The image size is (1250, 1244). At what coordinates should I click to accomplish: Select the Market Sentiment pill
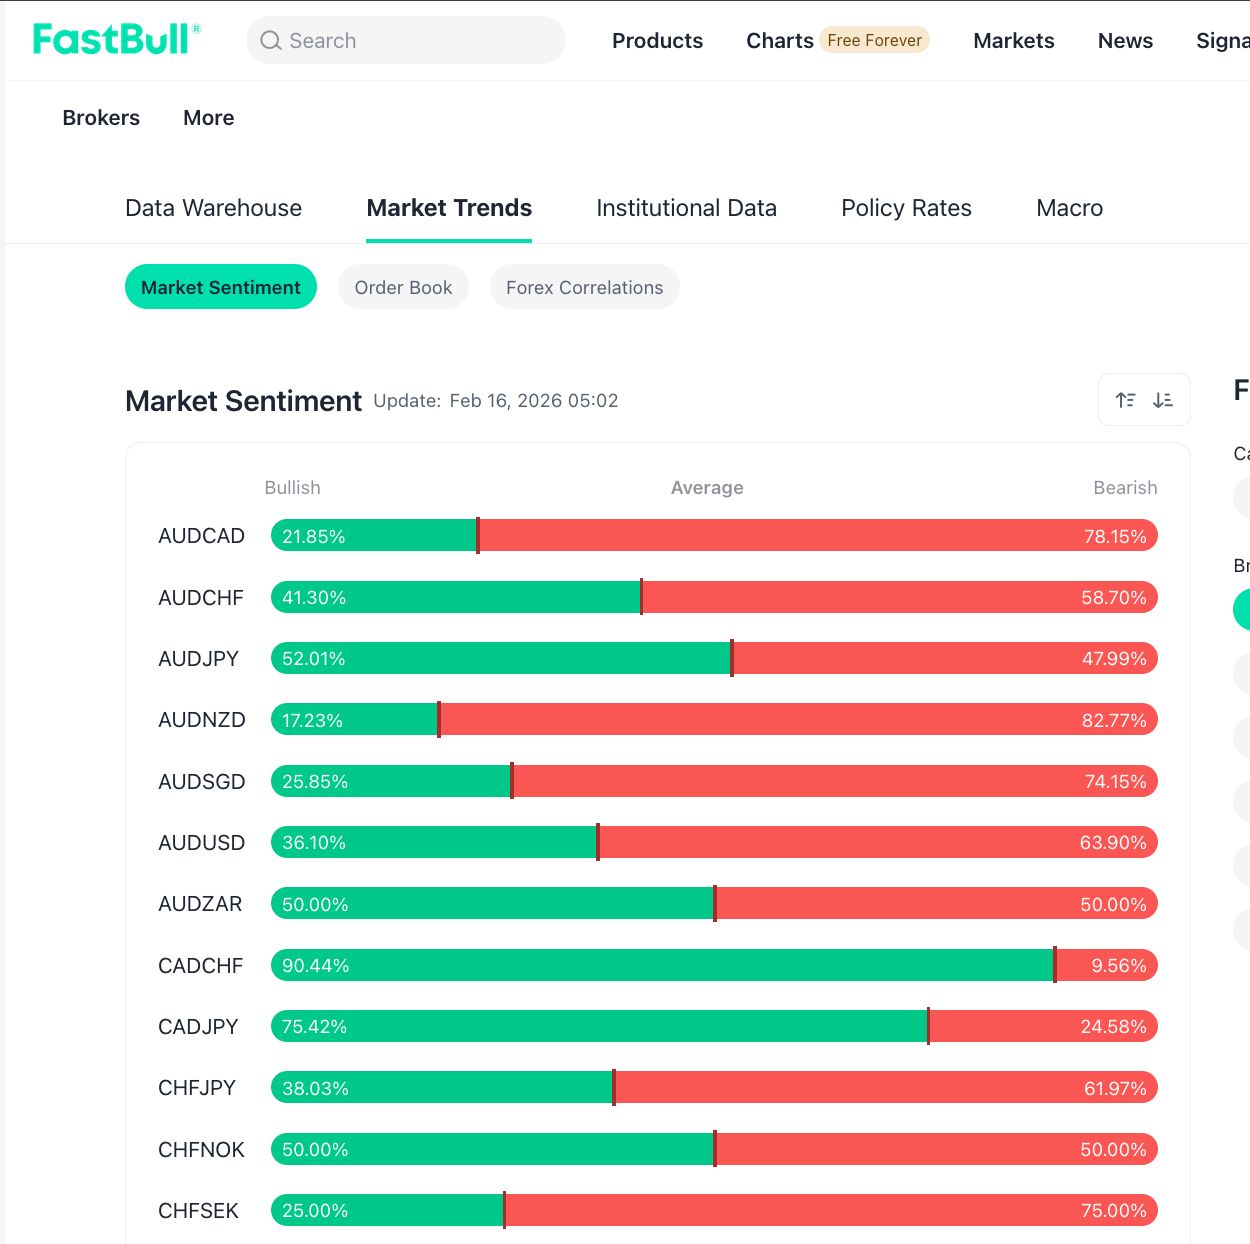coord(220,287)
